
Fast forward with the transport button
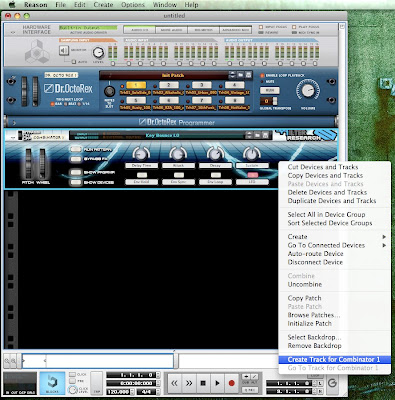coord(189,383)
